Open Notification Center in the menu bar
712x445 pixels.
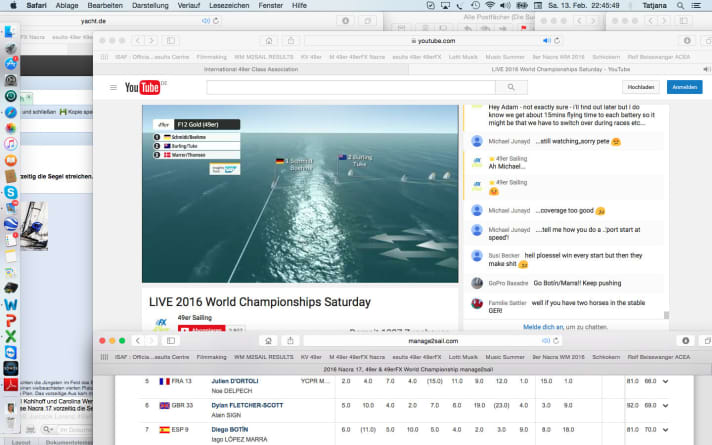[x=696, y=5]
